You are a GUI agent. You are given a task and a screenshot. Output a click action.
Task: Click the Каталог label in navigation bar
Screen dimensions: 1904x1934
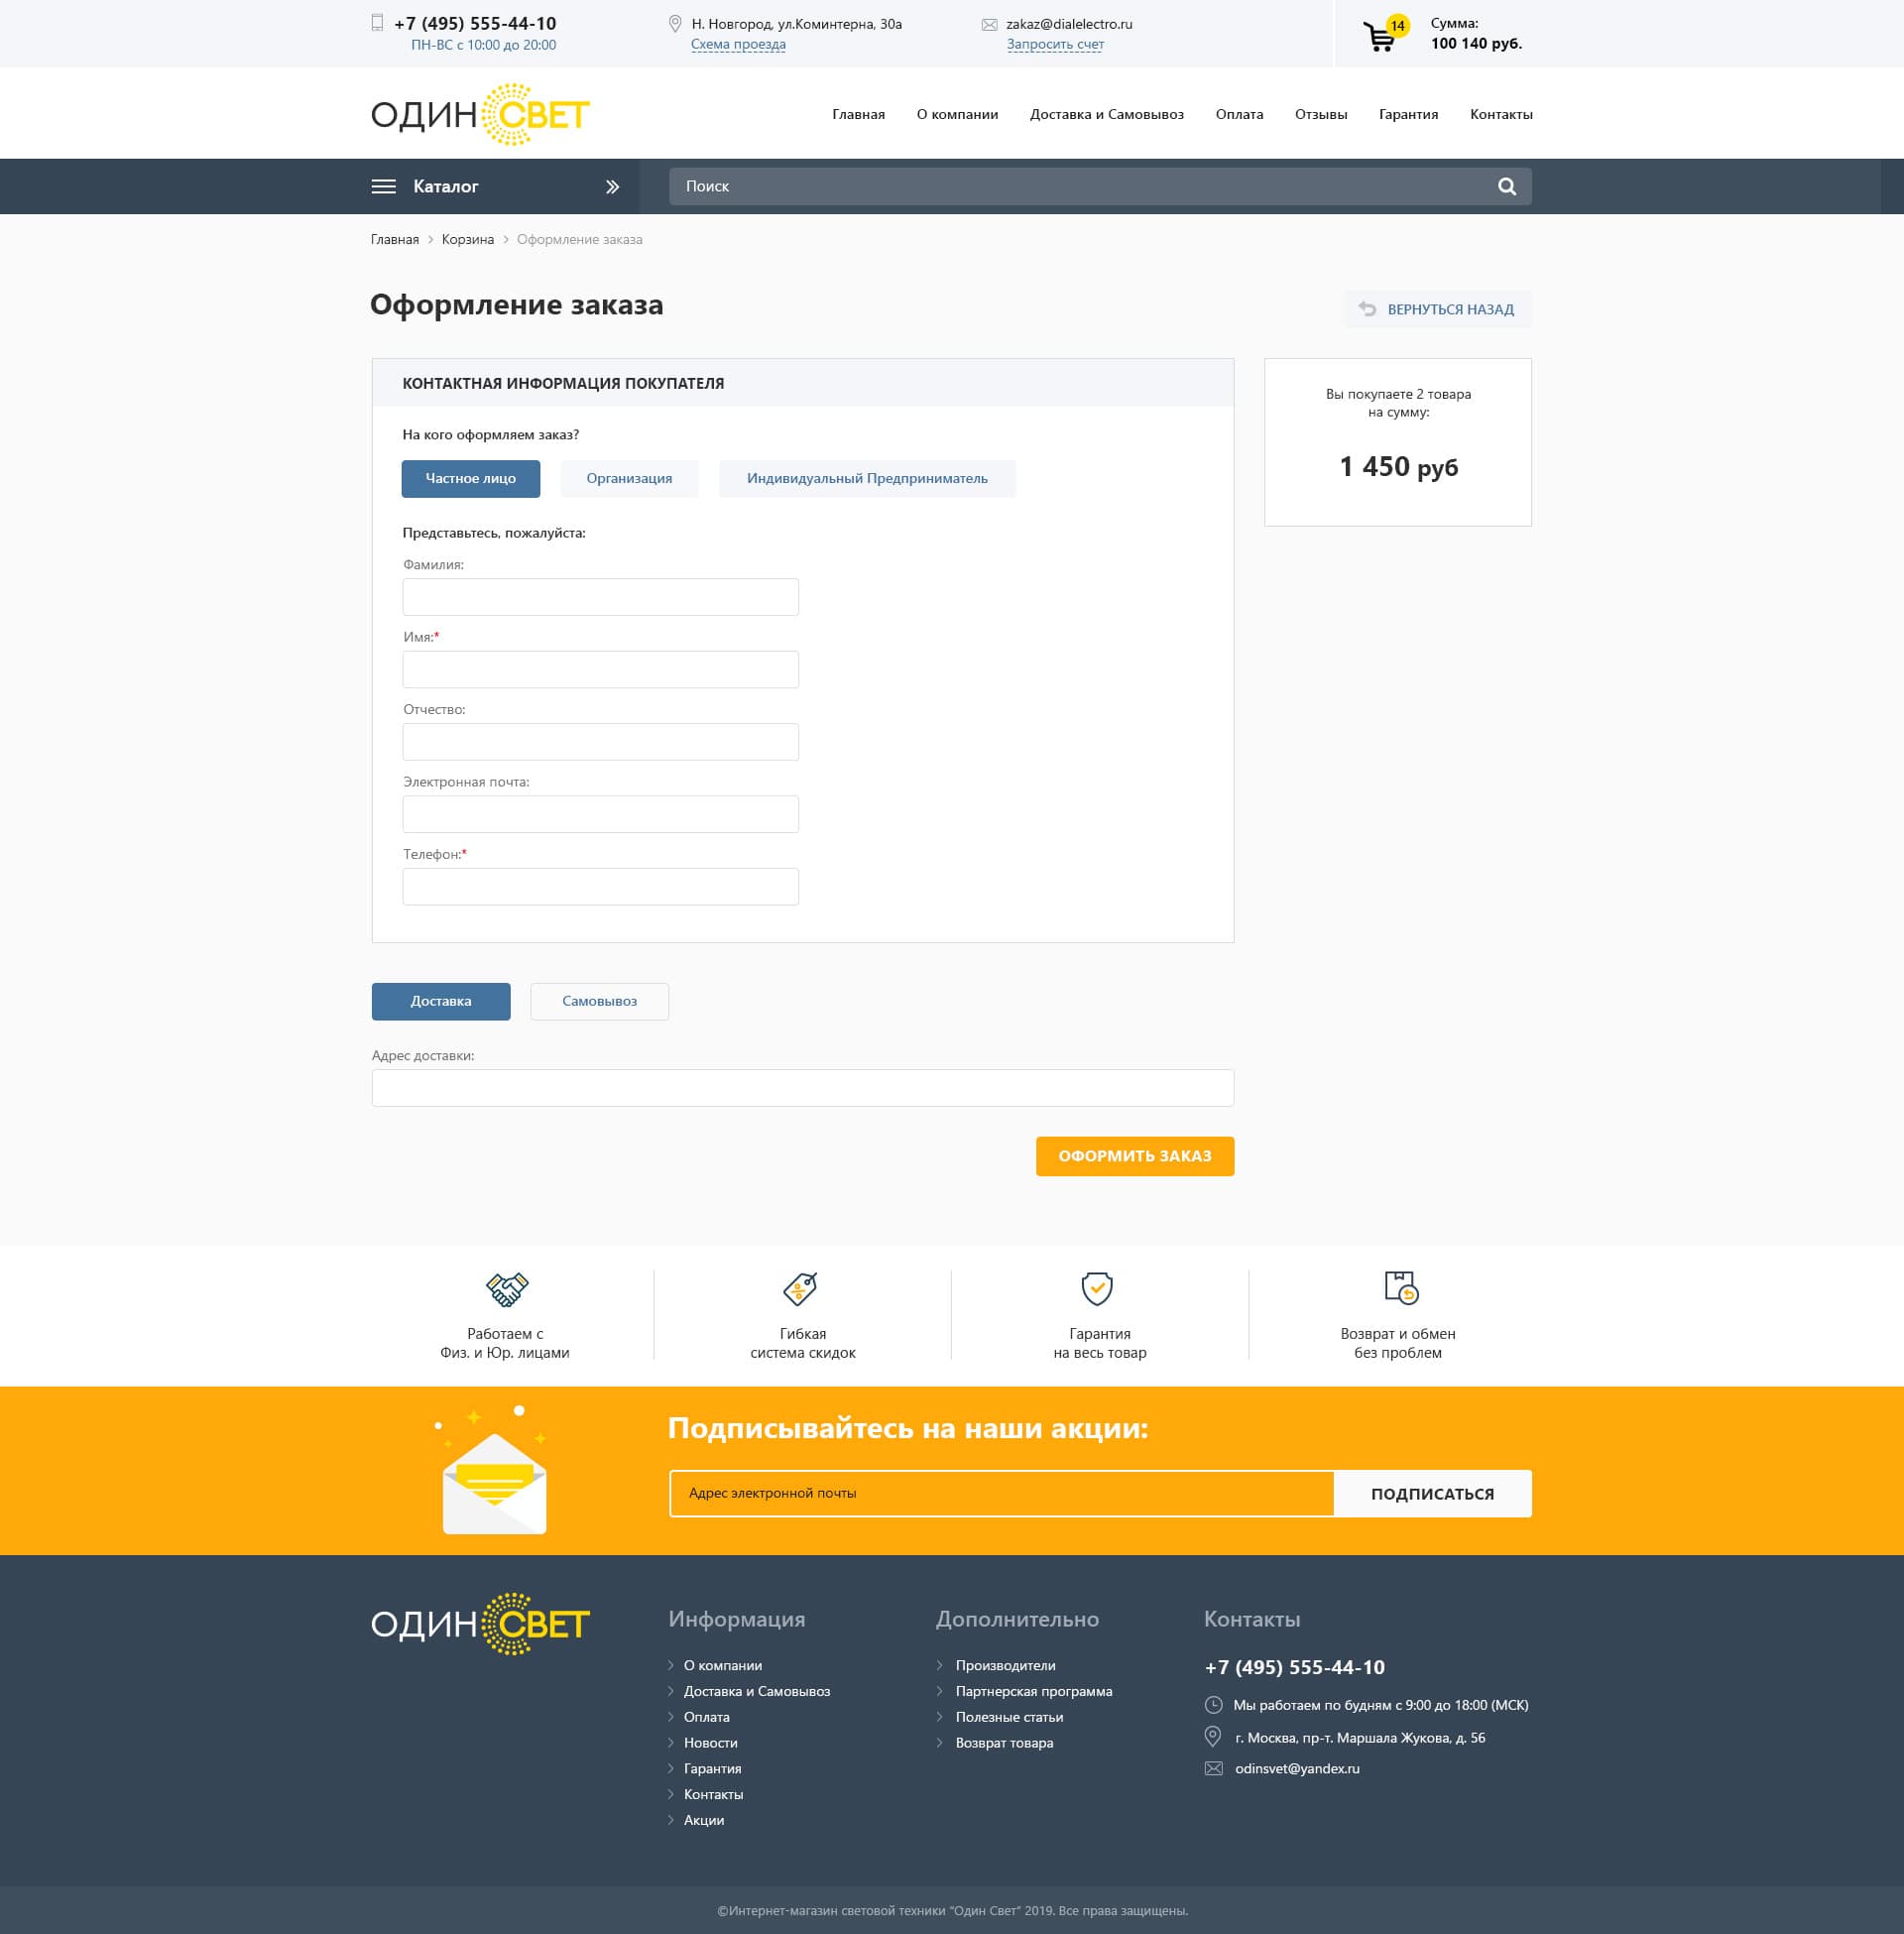click(x=446, y=186)
